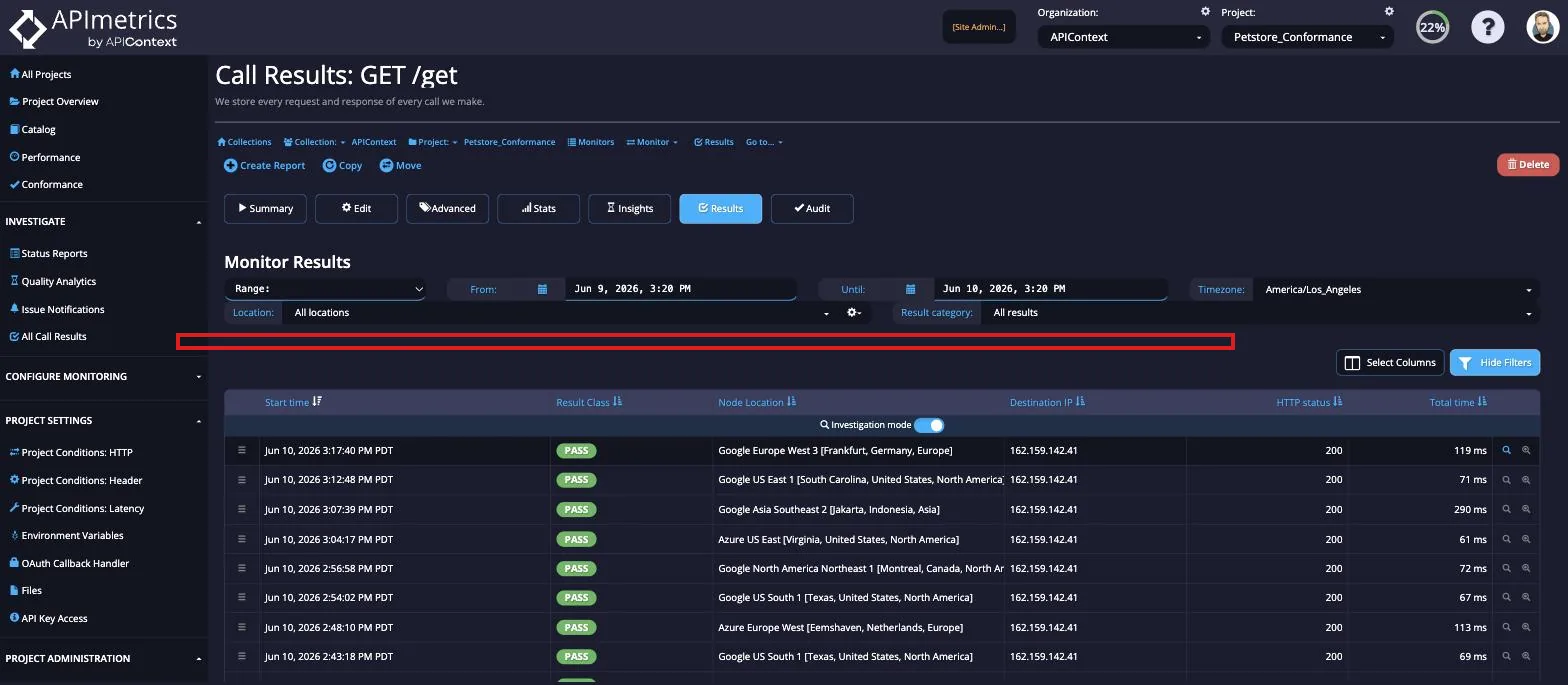Click the From date input field
The image size is (1568, 685).
tap(681, 289)
